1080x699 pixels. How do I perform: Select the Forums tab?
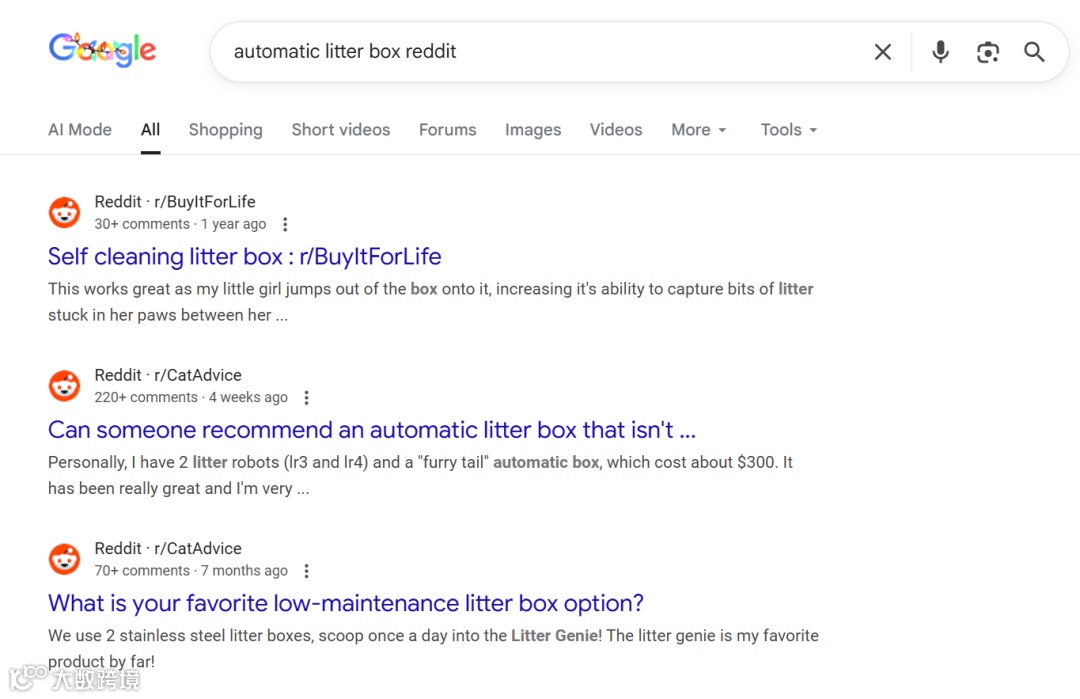[447, 130]
